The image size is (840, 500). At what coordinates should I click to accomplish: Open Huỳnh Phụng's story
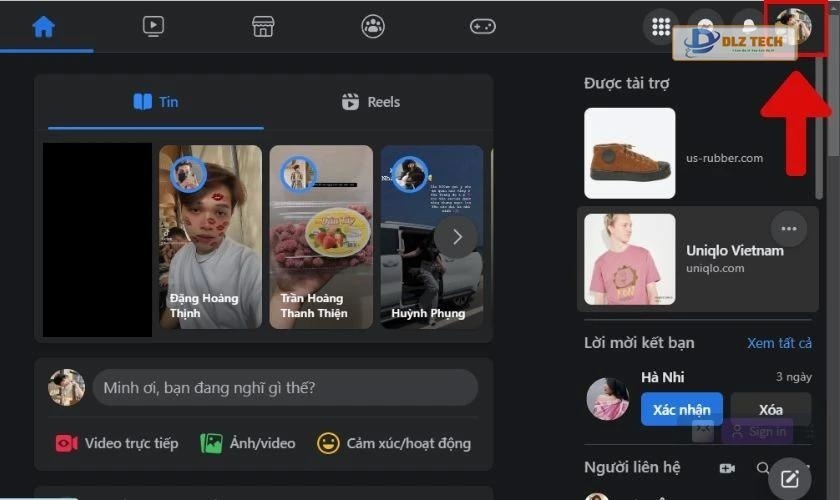point(432,236)
